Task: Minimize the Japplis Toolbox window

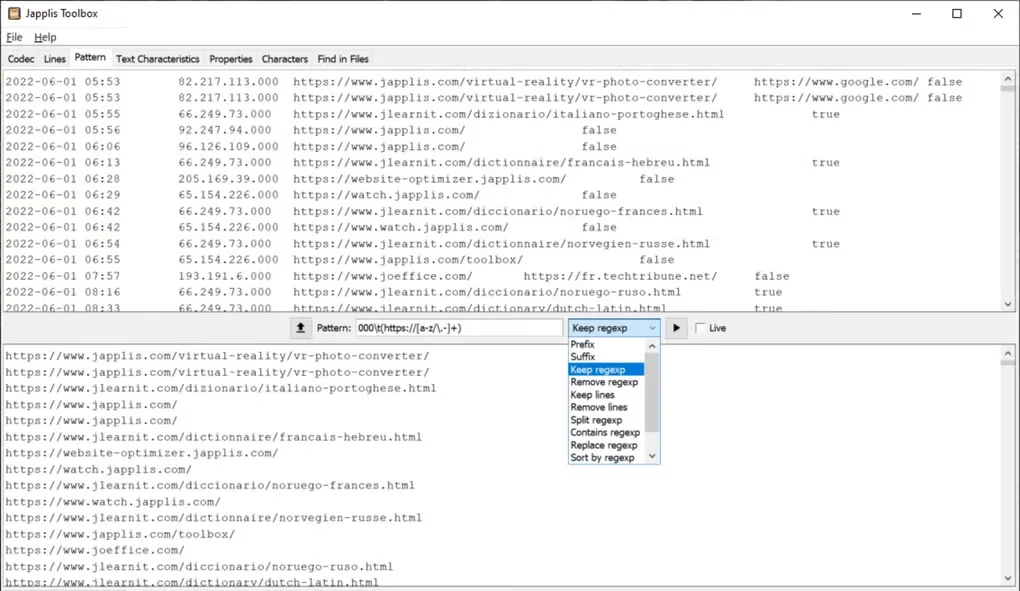Action: coord(916,14)
